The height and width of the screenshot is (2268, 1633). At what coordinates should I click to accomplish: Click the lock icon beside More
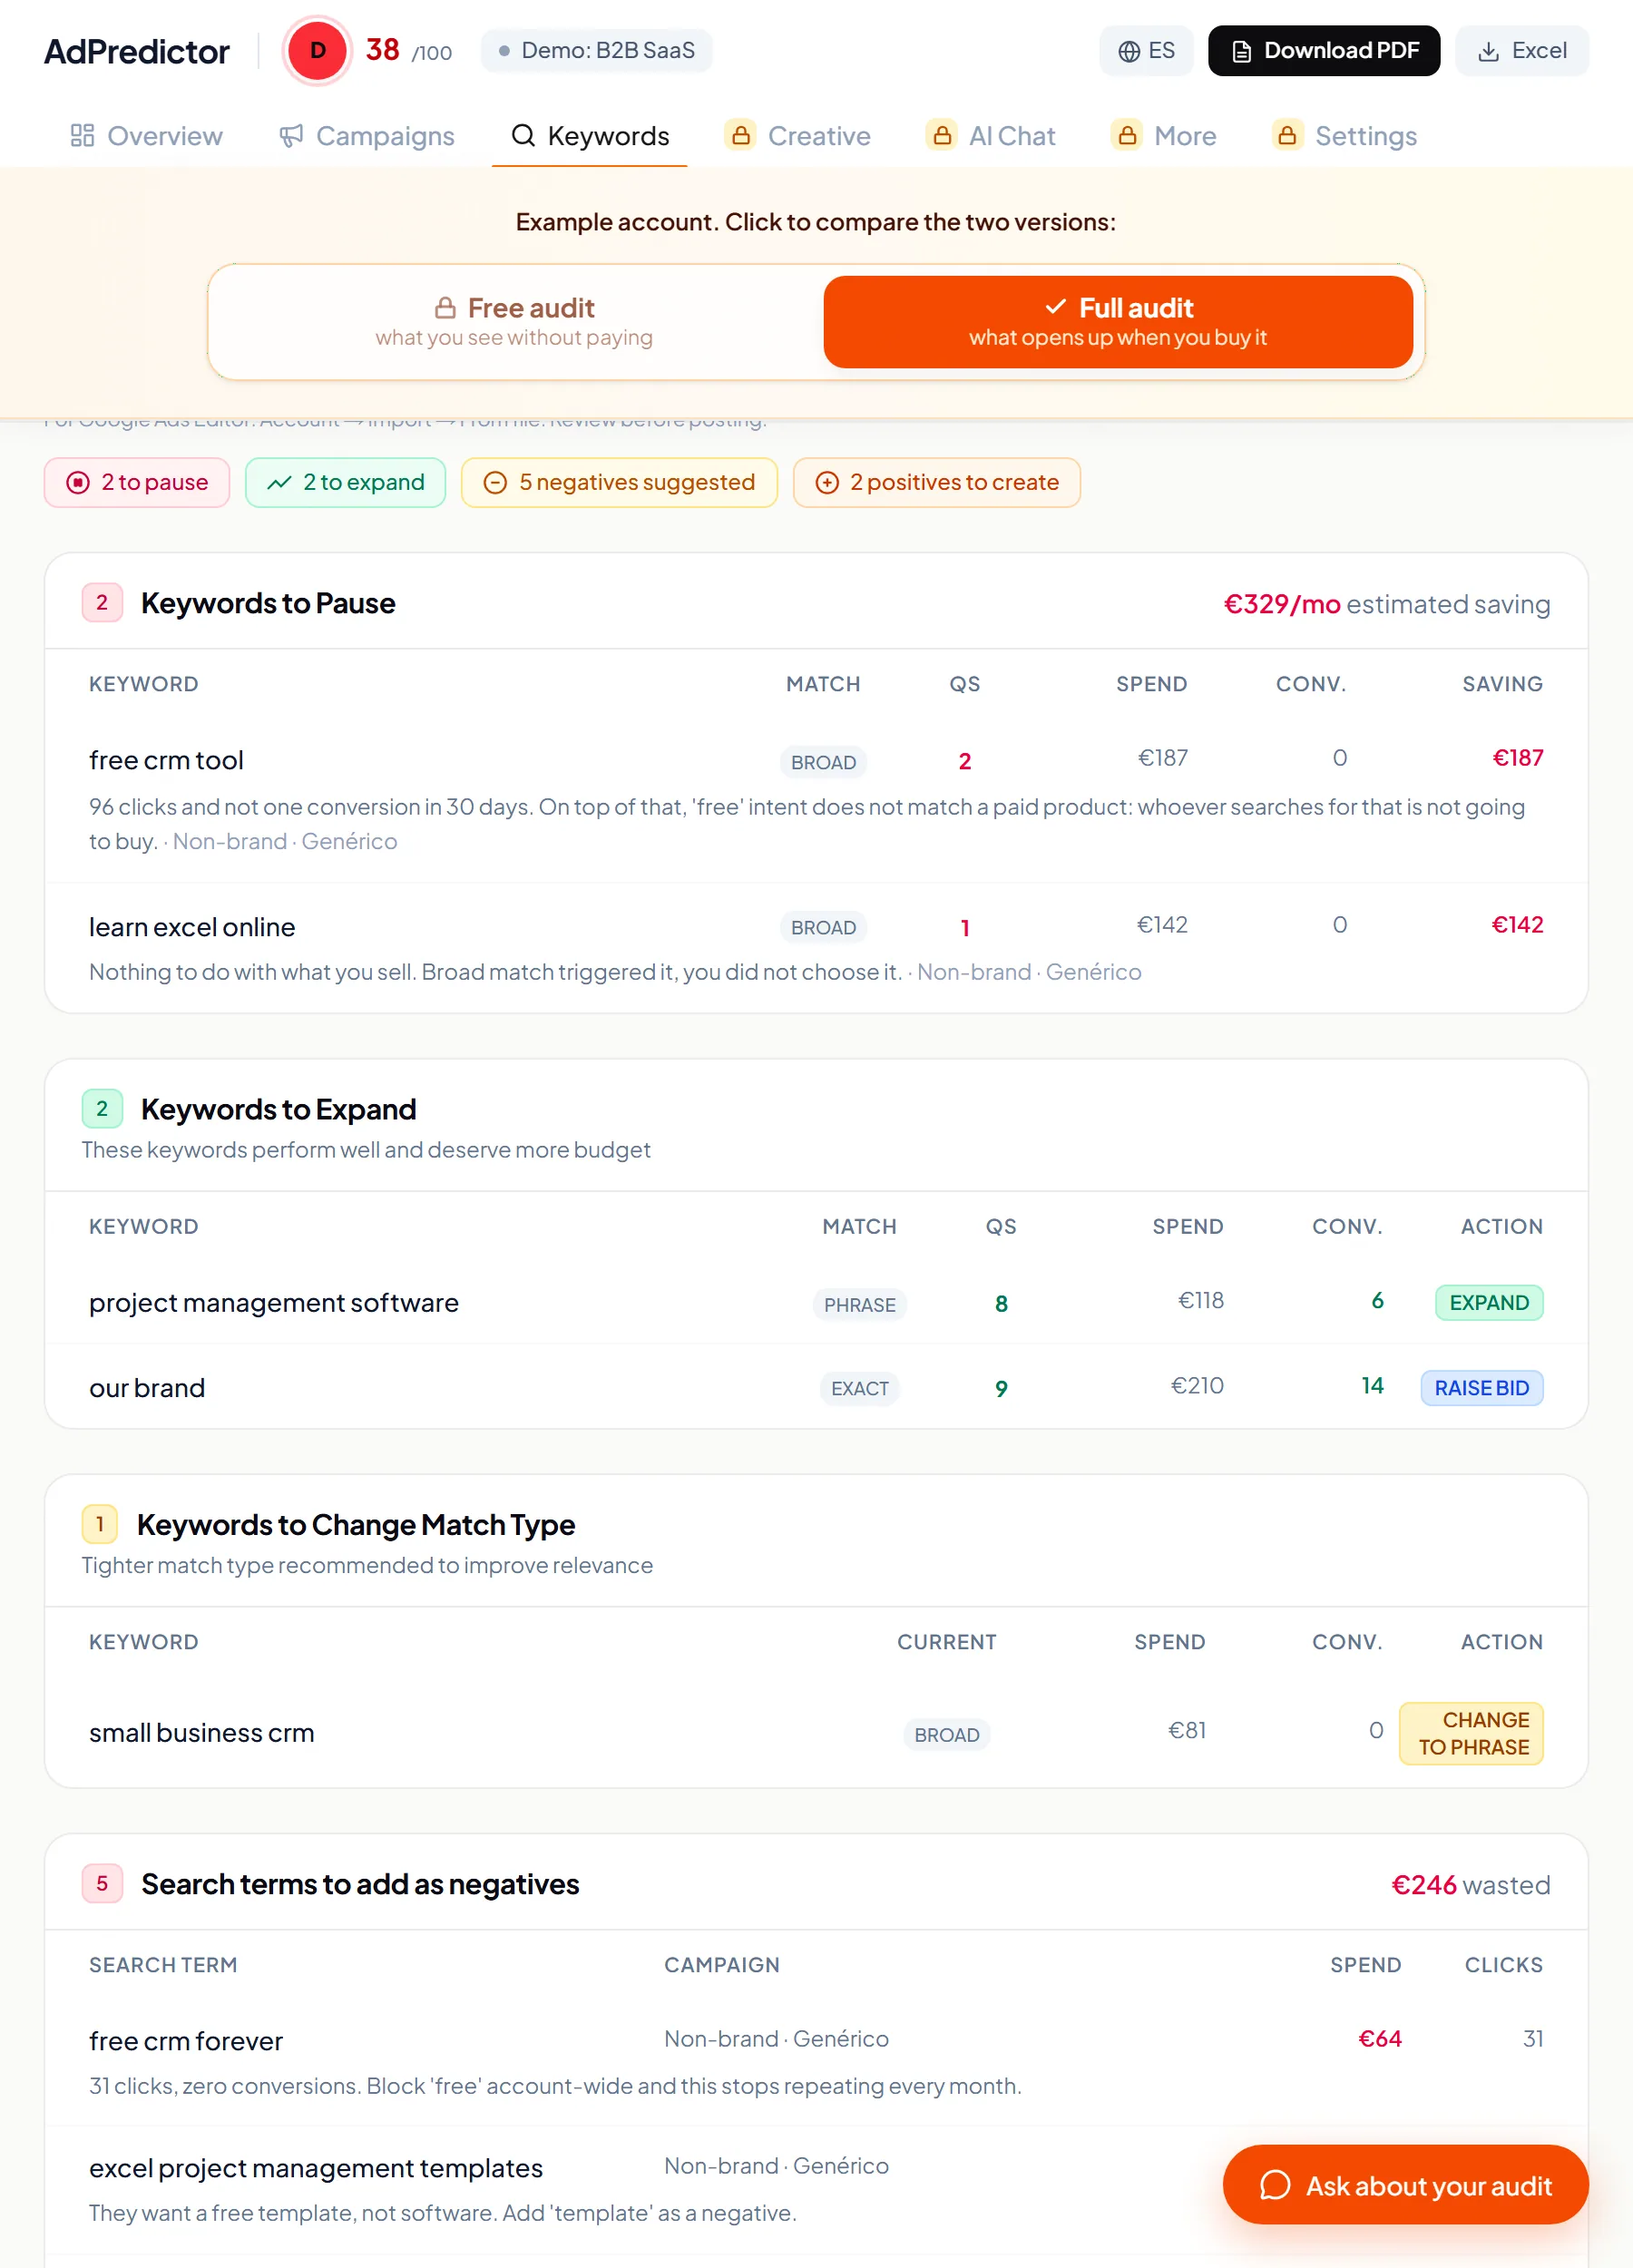point(1127,135)
